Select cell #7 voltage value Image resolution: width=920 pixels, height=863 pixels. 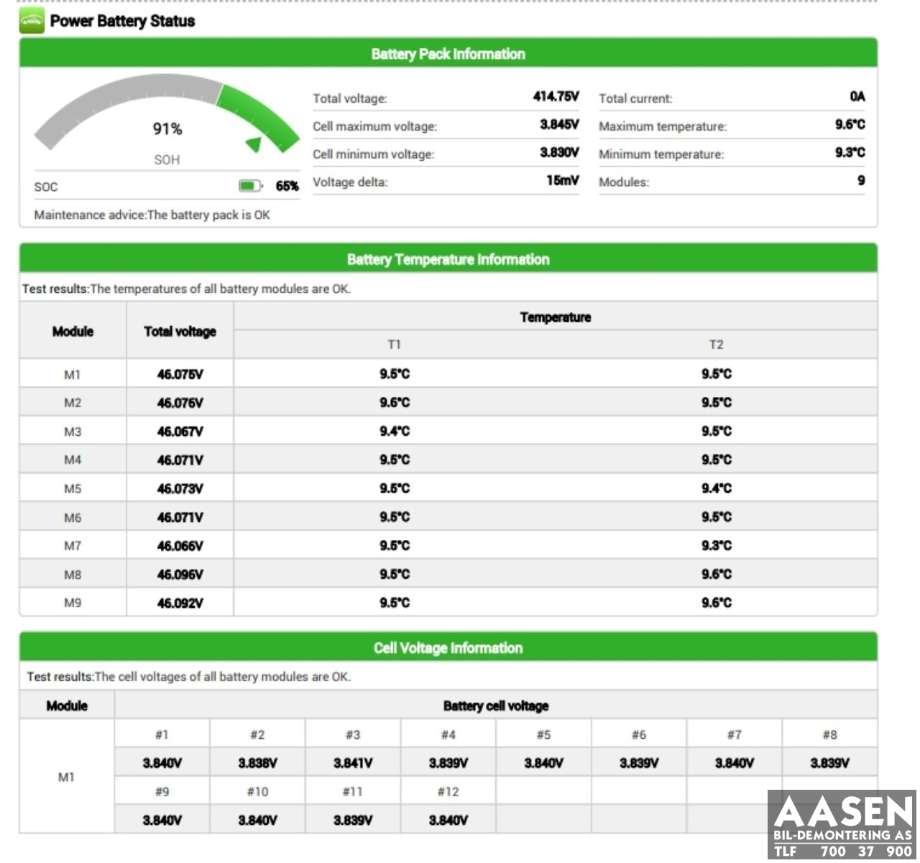click(x=734, y=763)
